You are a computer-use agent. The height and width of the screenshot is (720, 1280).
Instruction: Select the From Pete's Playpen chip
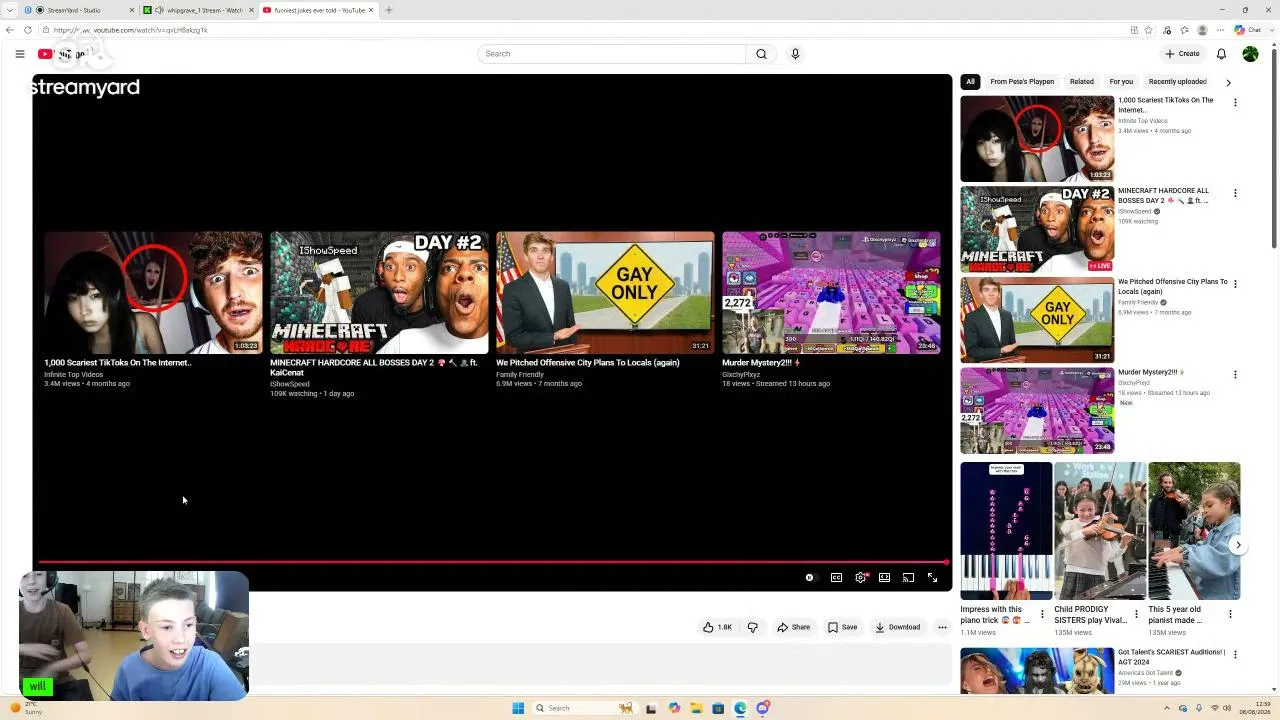(1022, 82)
